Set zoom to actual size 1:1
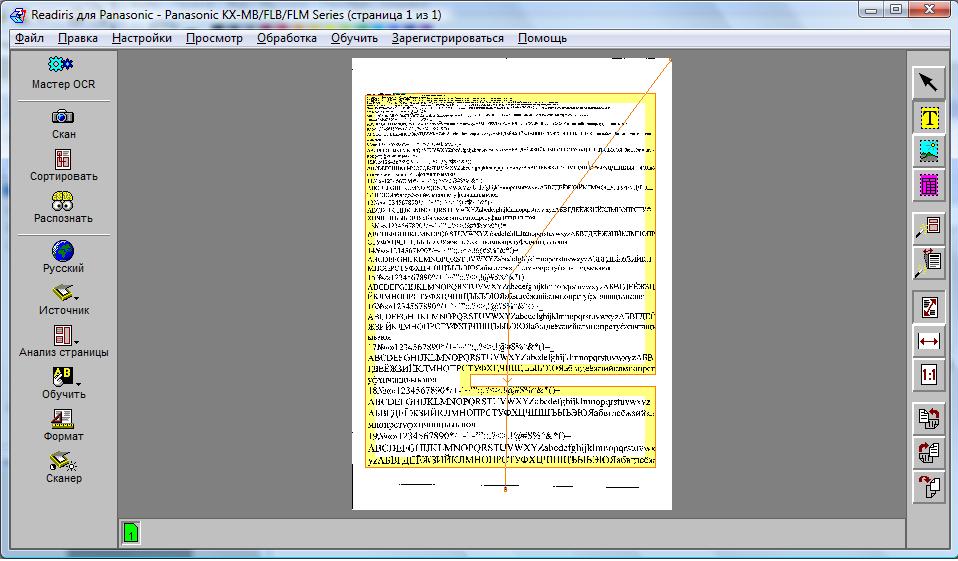 coord(930,375)
